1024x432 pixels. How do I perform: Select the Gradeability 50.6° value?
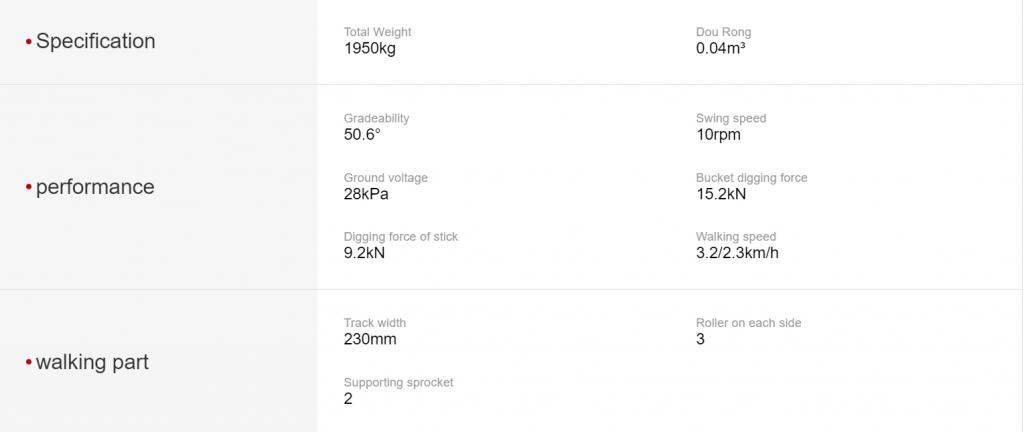[x=362, y=135]
